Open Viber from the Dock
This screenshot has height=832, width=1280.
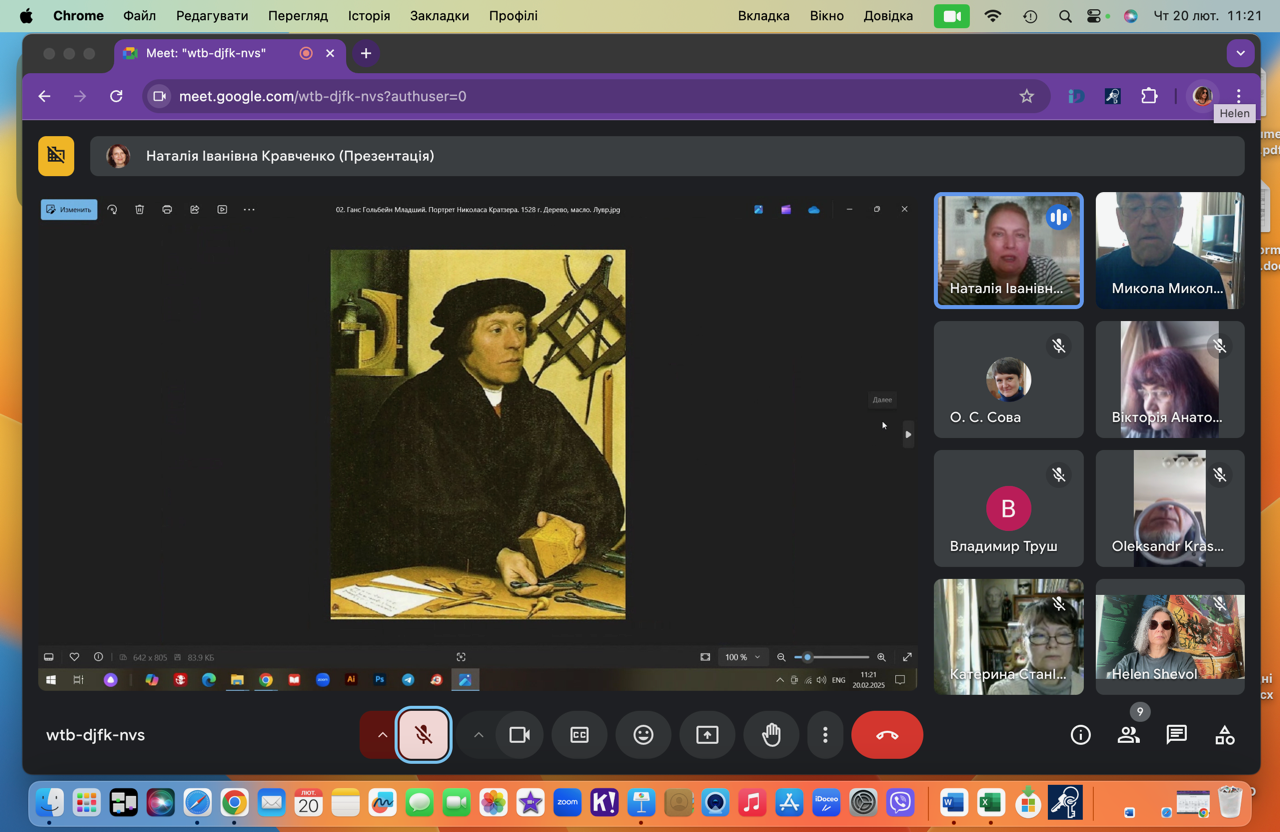(900, 802)
